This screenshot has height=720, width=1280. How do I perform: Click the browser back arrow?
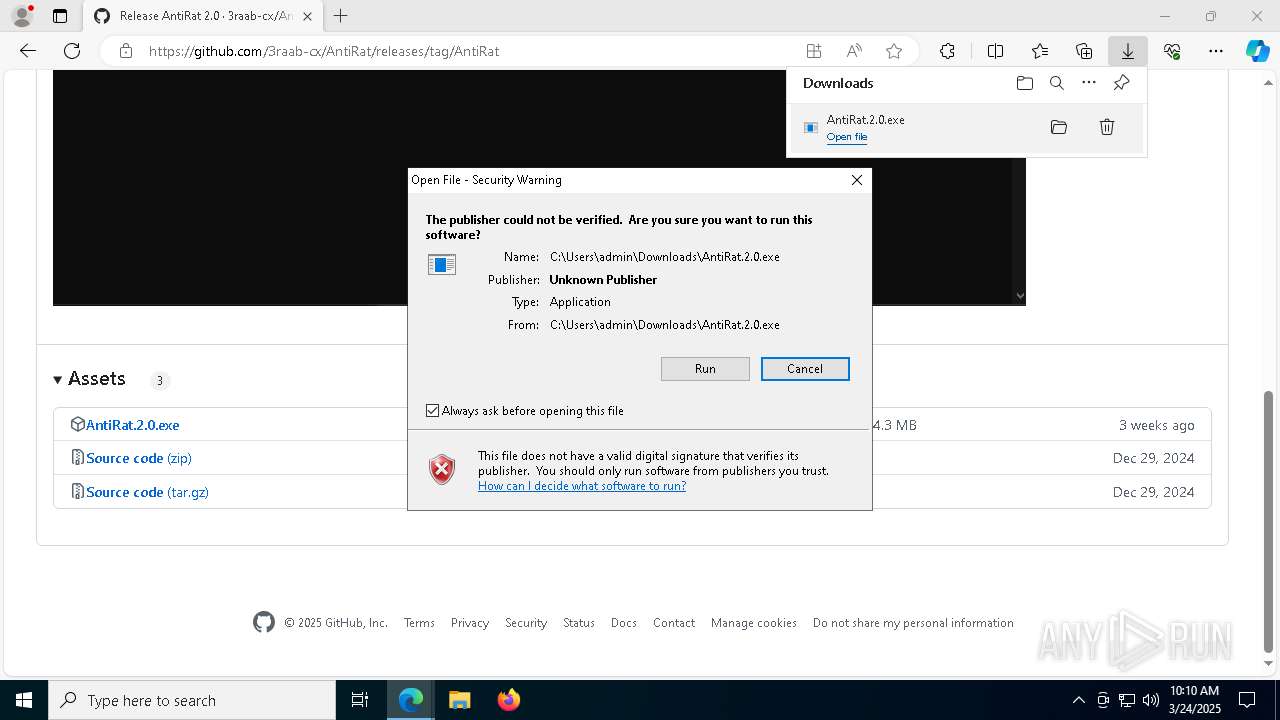28,51
